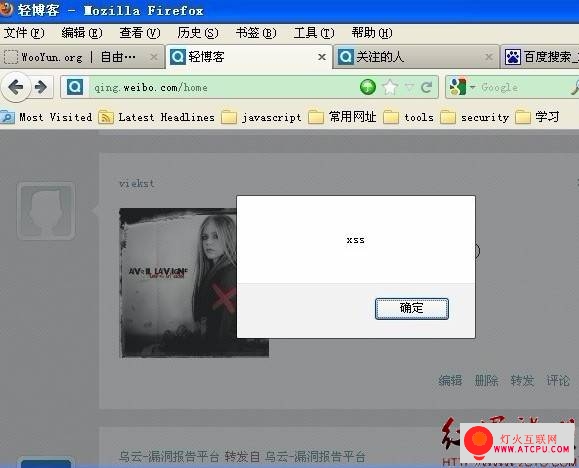This screenshot has height=468, width=579.
Task: Close the 轻博客 tab
Action: pyautogui.click(x=322, y=57)
